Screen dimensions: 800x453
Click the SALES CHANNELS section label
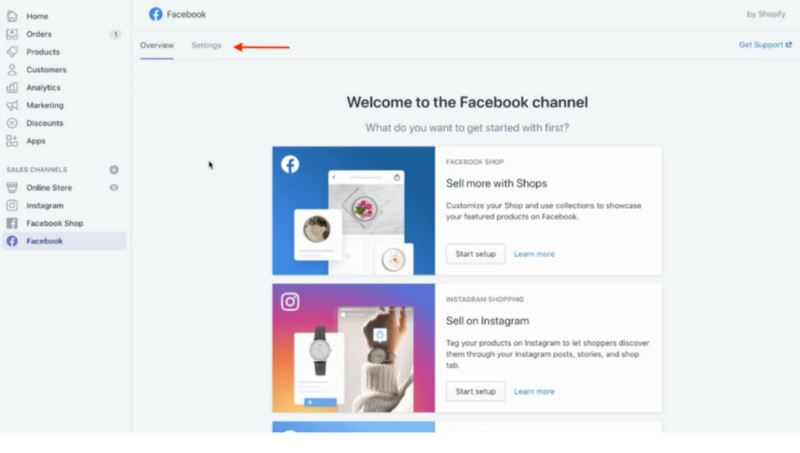pyautogui.click(x=37, y=170)
